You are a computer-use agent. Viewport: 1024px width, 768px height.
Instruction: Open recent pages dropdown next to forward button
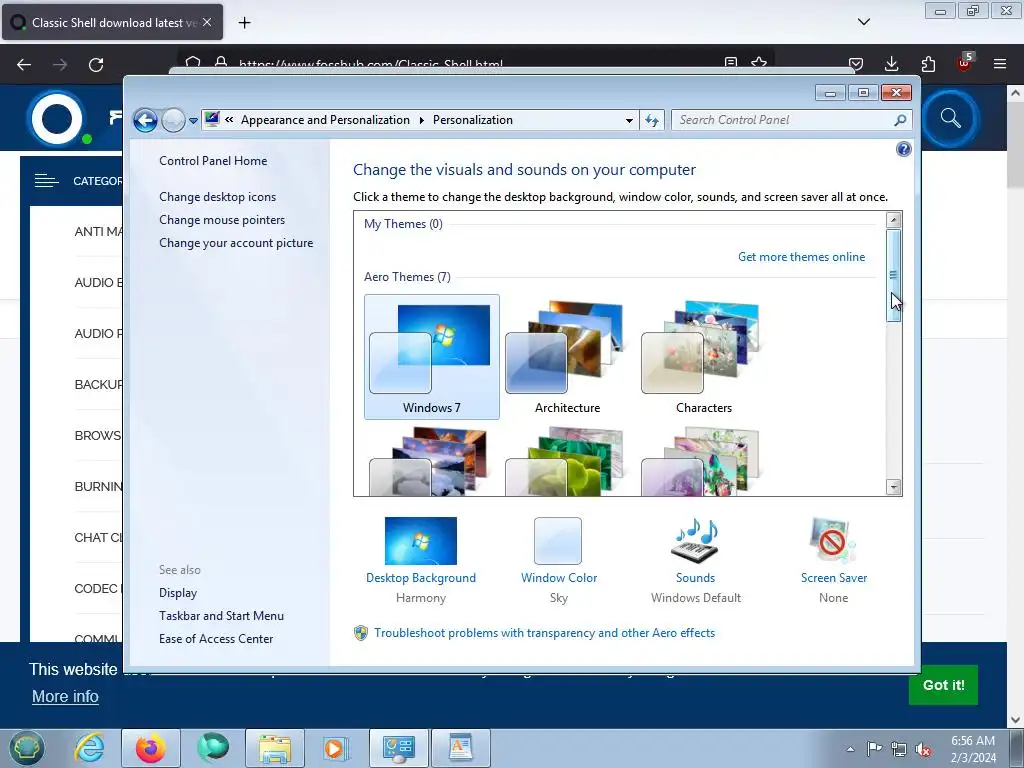[193, 121]
